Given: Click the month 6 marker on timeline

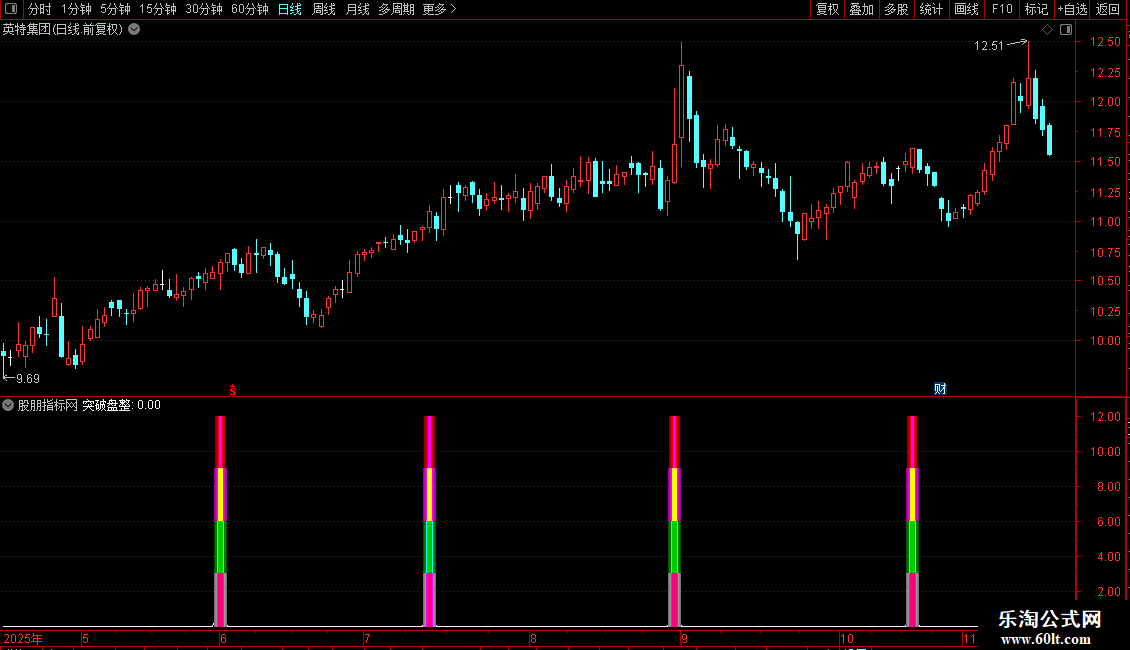Looking at the screenshot, I should tap(223, 638).
